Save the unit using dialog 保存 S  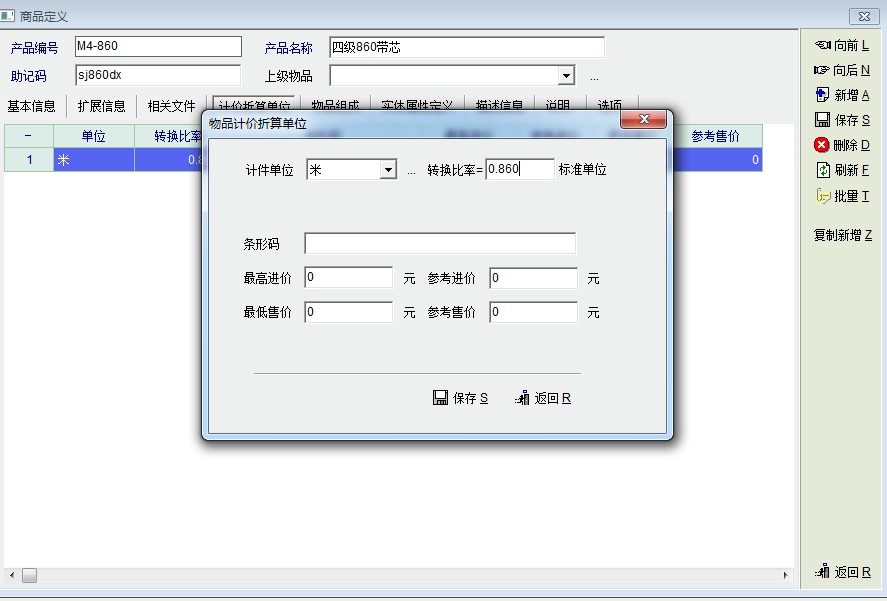tap(441, 398)
